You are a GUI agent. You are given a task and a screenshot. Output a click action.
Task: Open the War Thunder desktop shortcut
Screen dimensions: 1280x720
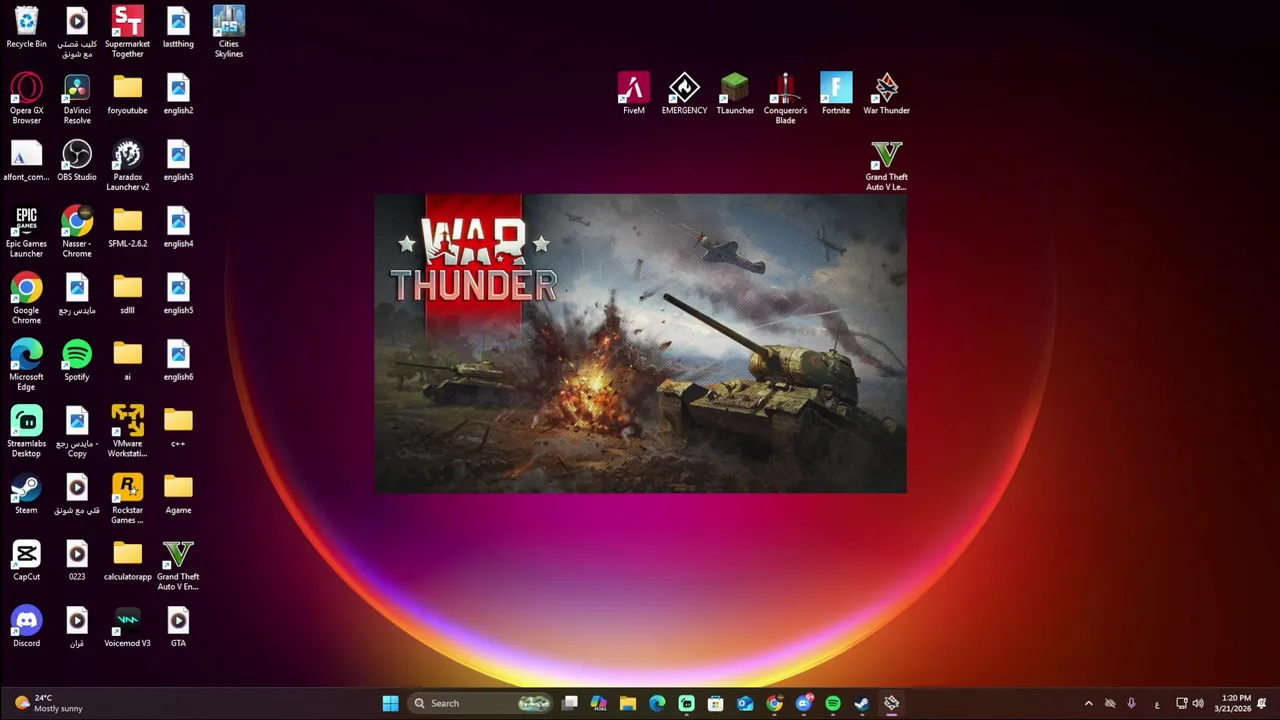pos(886,94)
